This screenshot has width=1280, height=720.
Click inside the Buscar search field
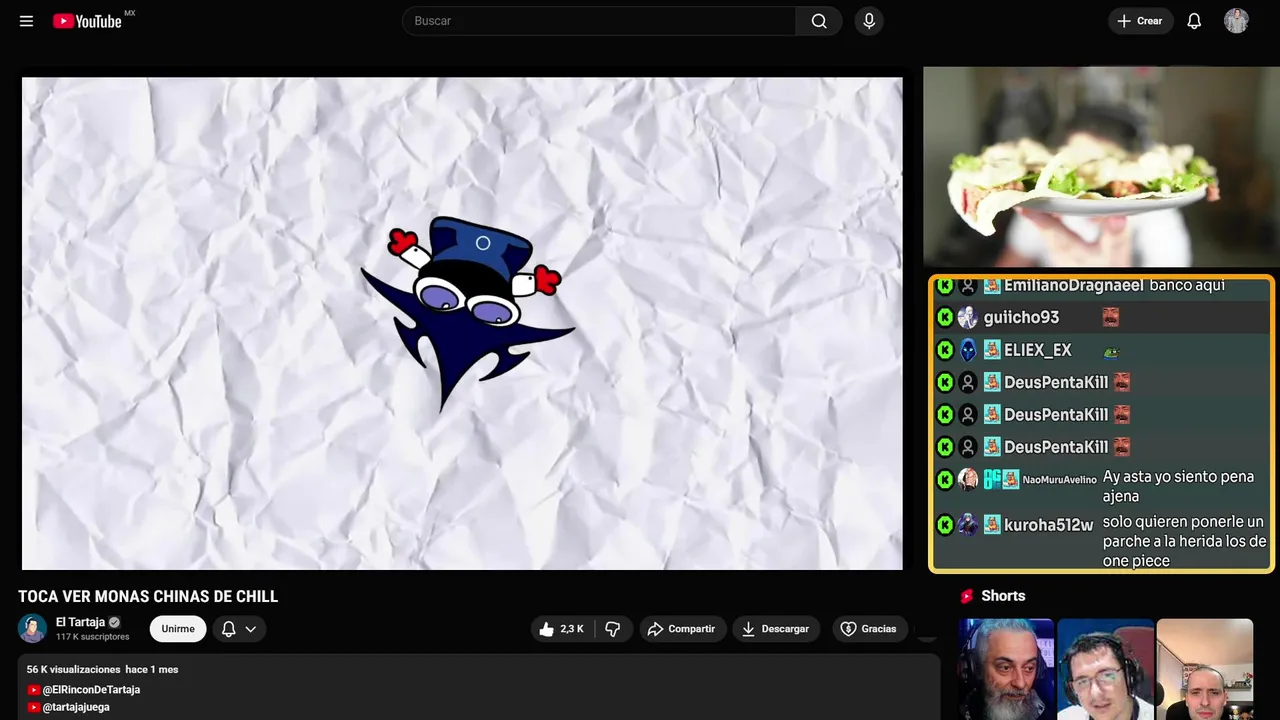coord(599,21)
